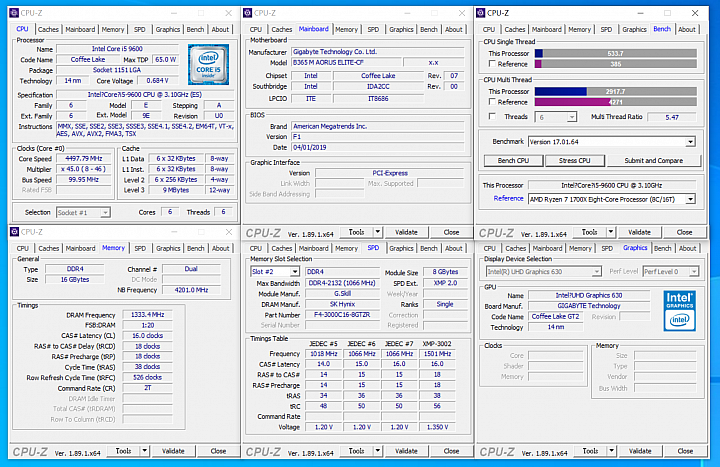Click the Part Number F4-3000C16-8GTZR field
This screenshot has width=720, height=467.
click(342, 315)
